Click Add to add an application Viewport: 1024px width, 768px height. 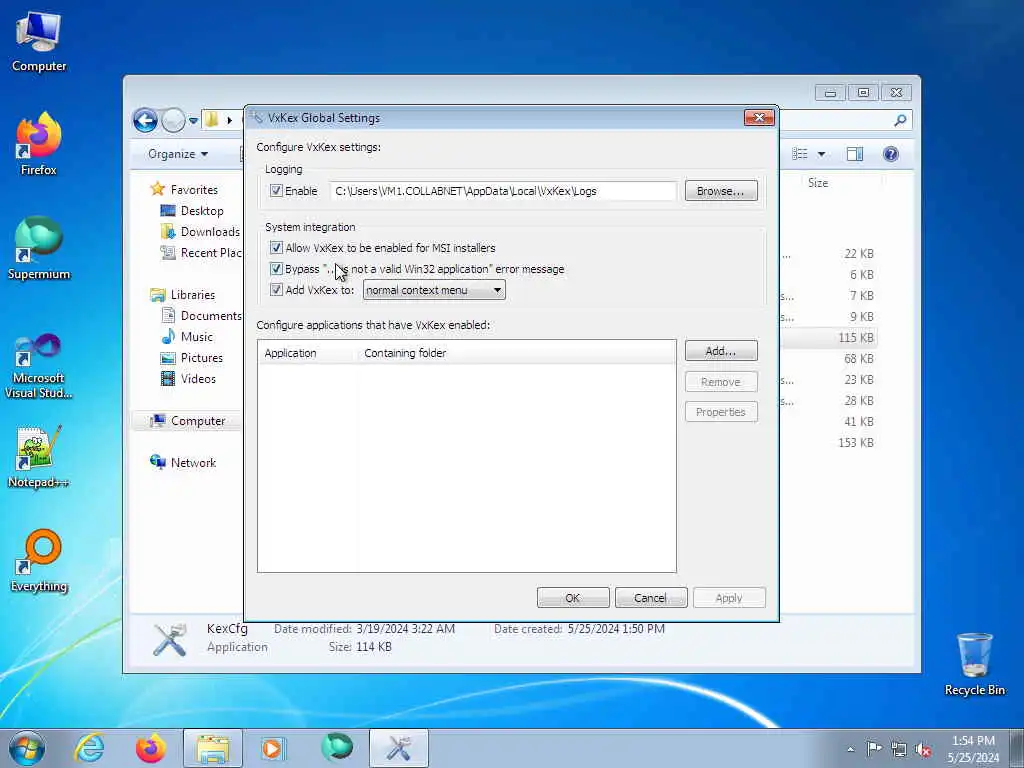721,351
